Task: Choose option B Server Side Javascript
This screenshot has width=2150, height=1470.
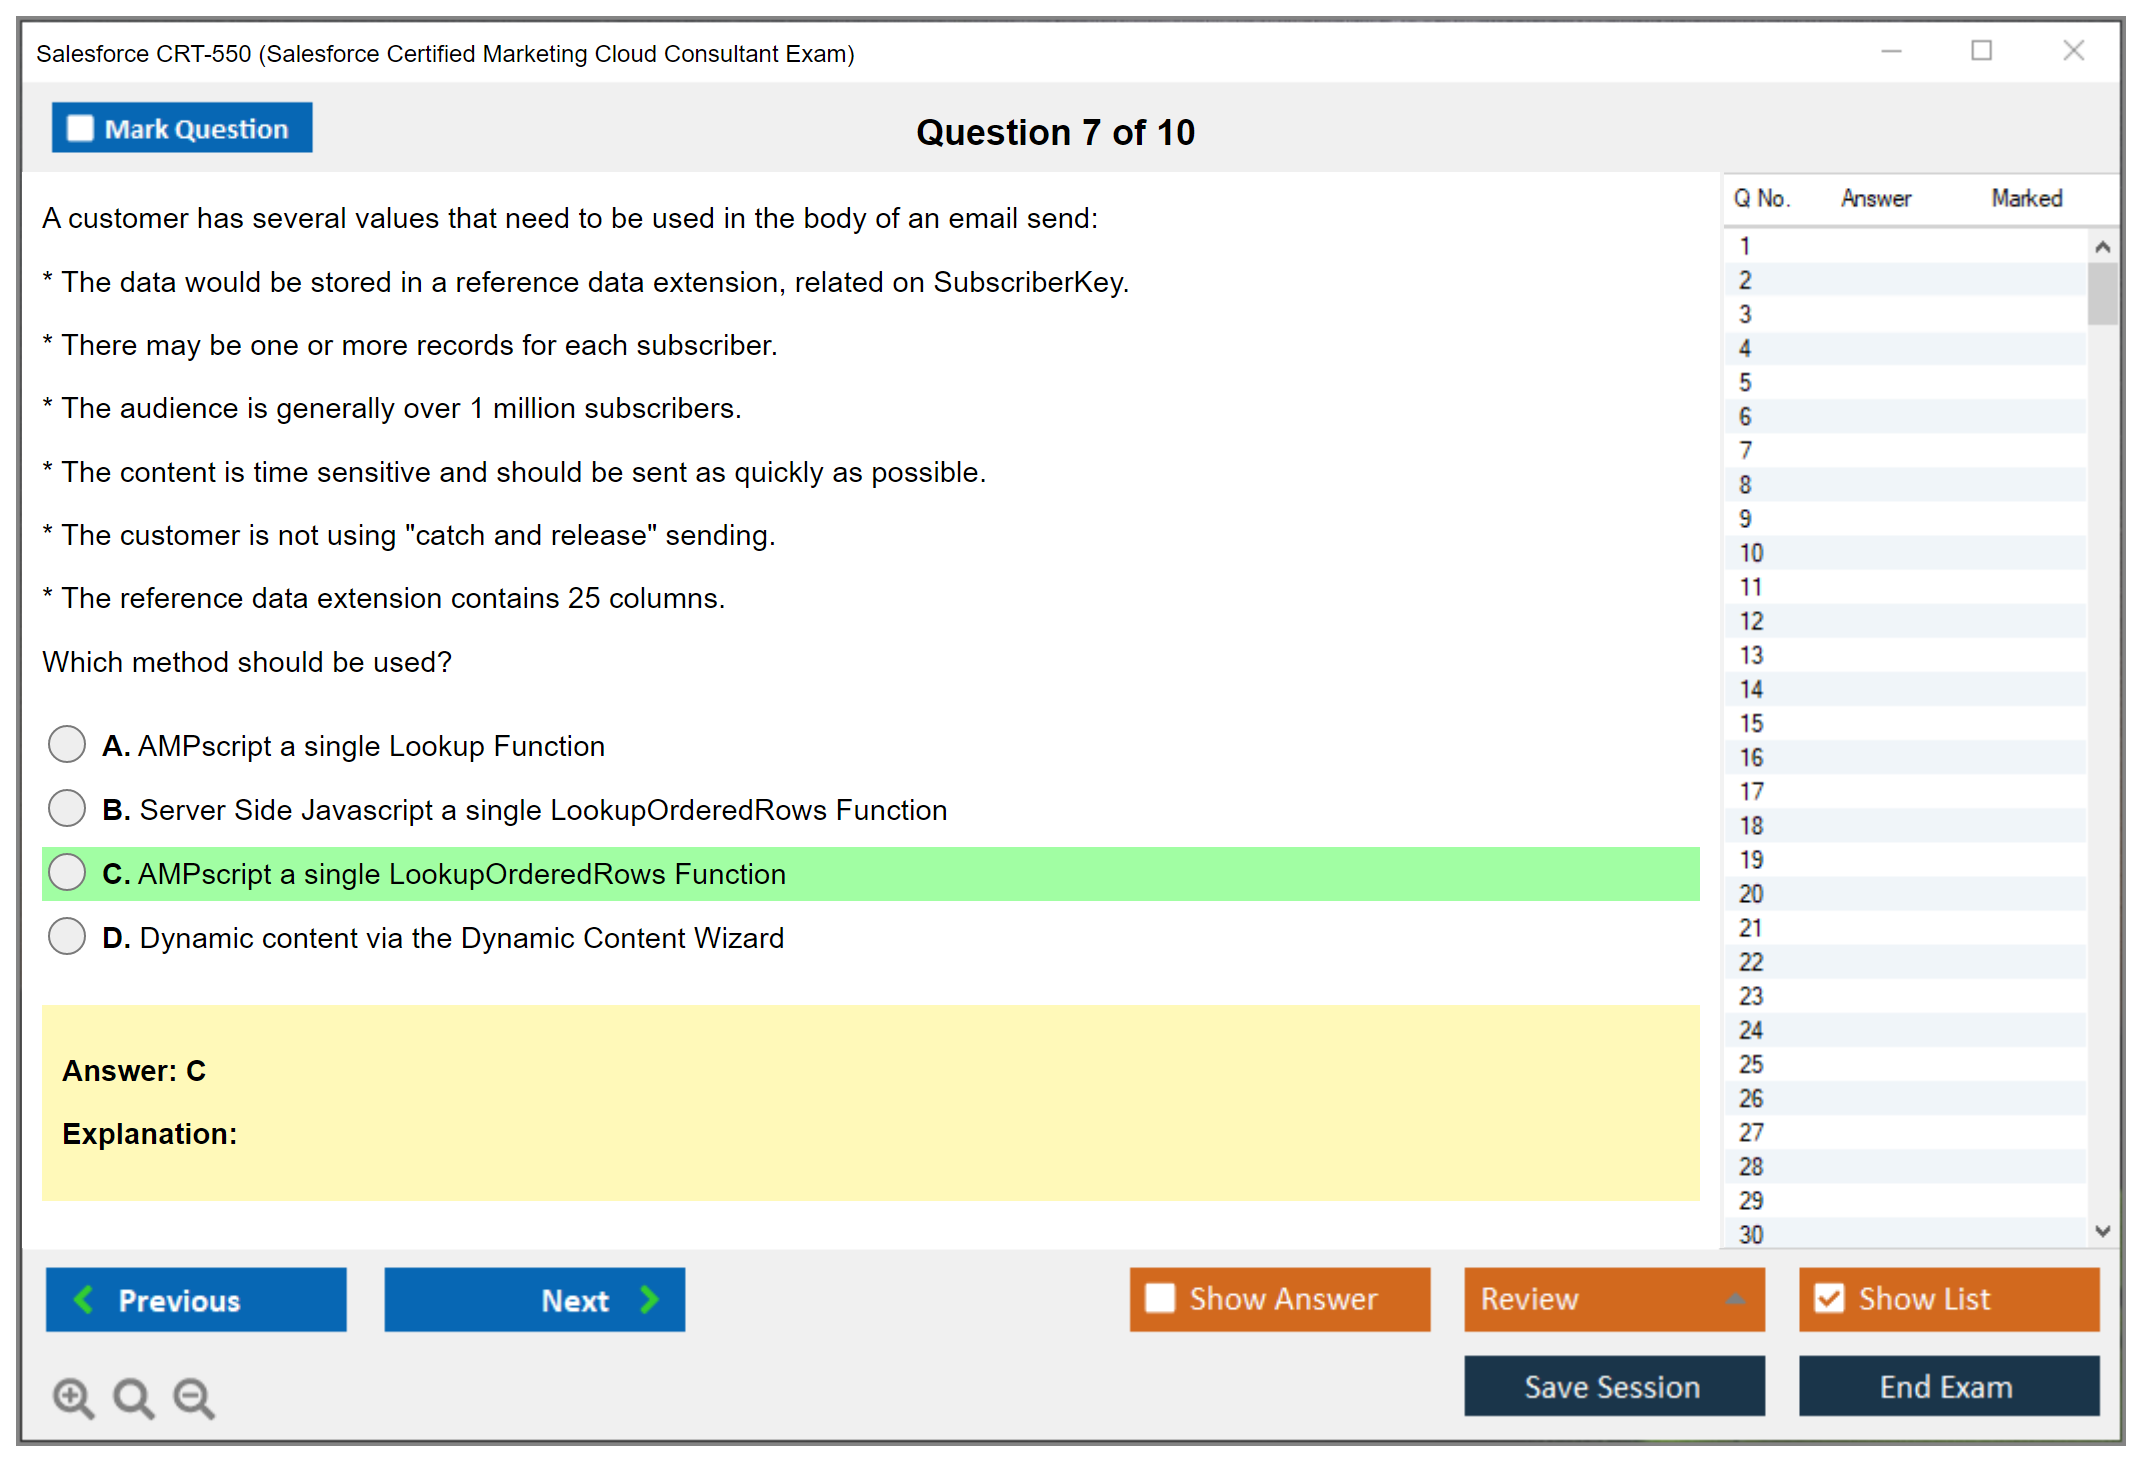Action: 67,809
